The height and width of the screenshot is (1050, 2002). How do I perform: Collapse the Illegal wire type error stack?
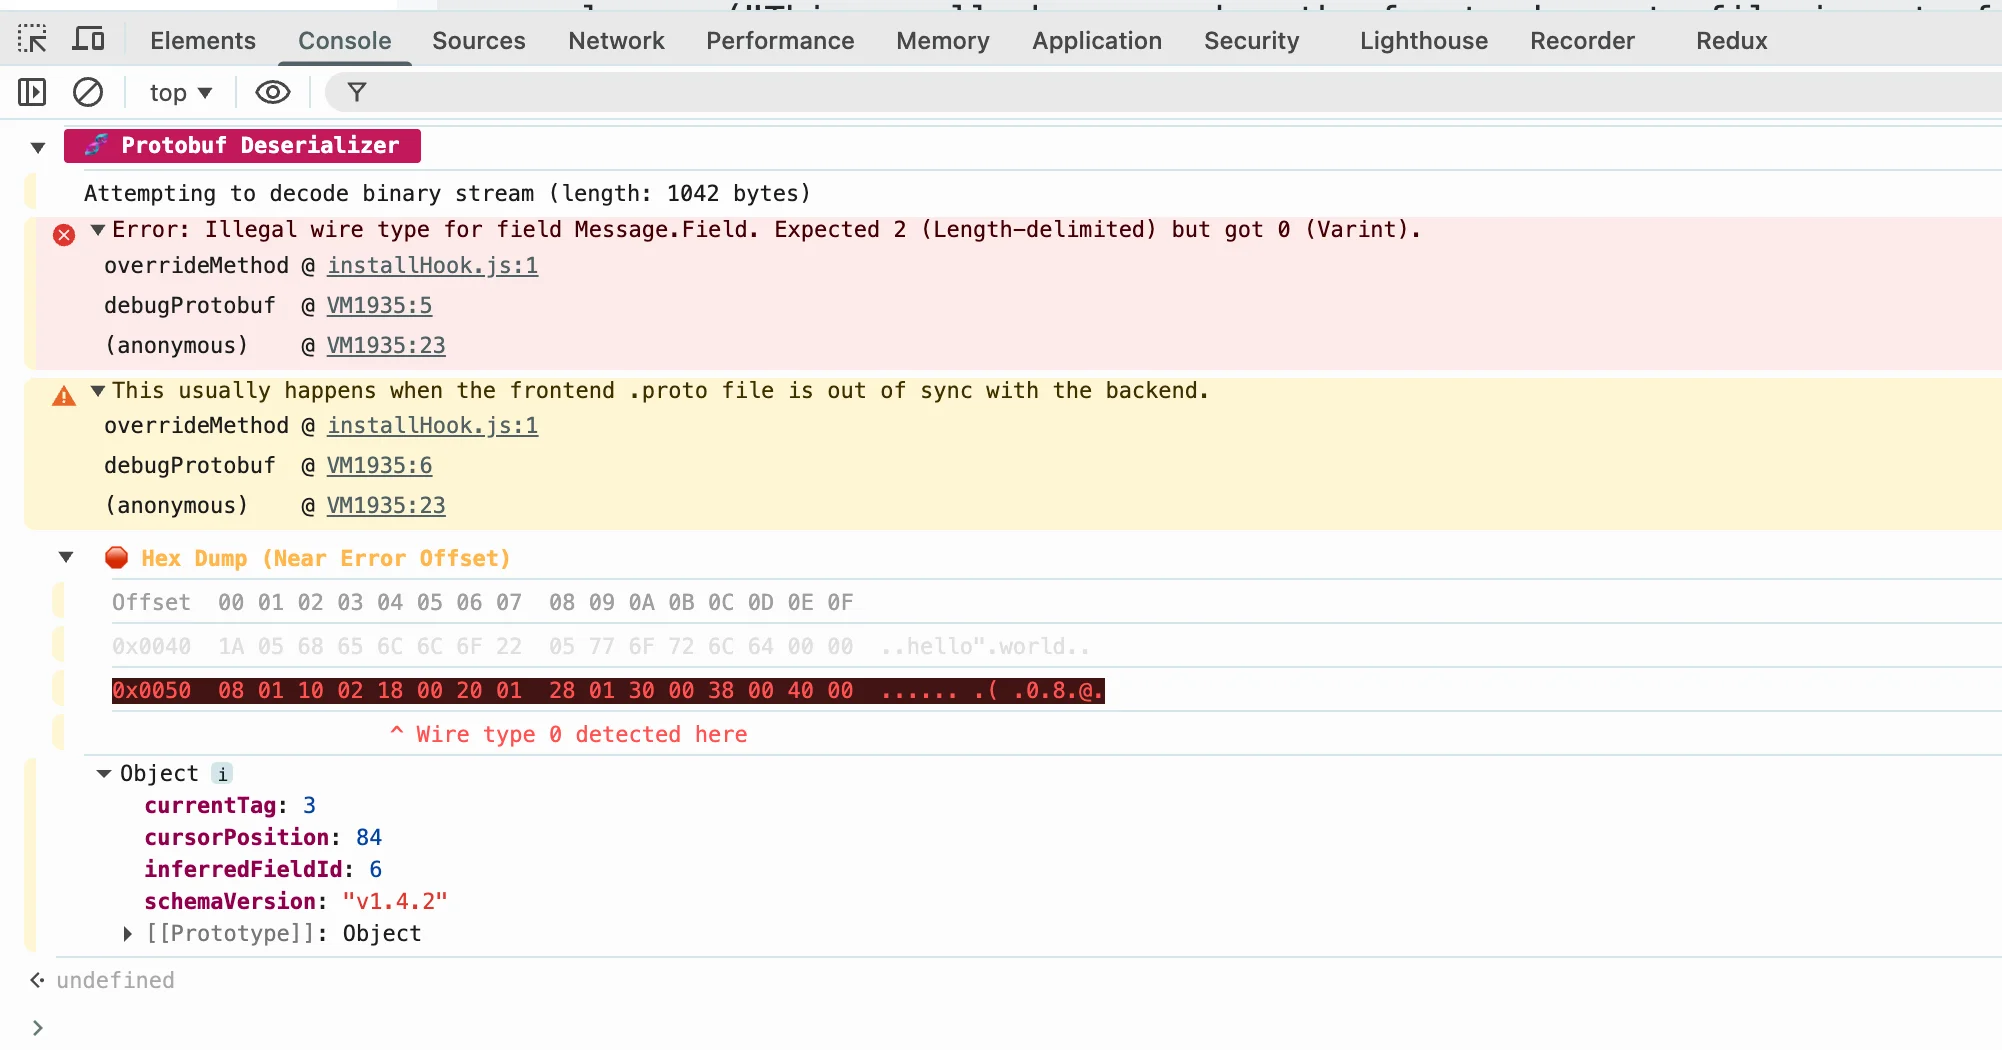coord(98,229)
